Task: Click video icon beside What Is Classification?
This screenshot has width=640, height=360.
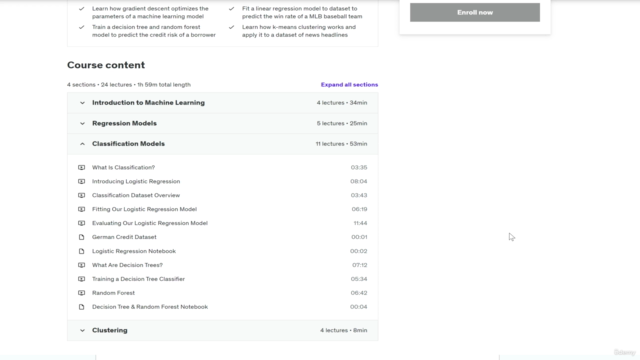Action: pos(82,167)
